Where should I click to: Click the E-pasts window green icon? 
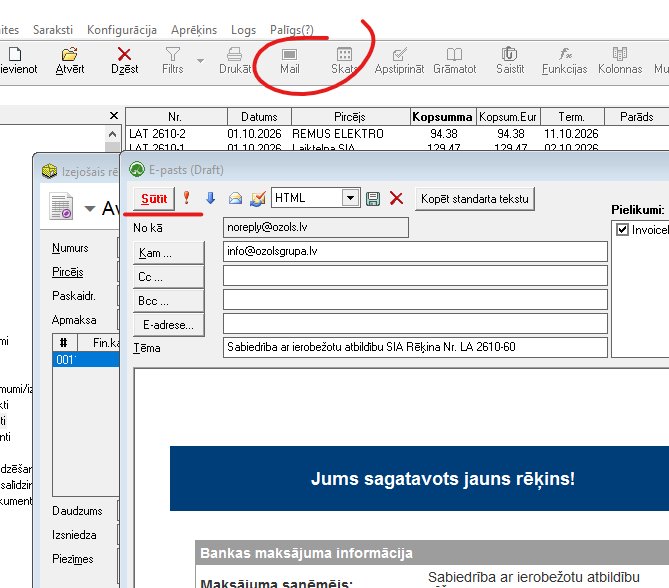click(137, 169)
